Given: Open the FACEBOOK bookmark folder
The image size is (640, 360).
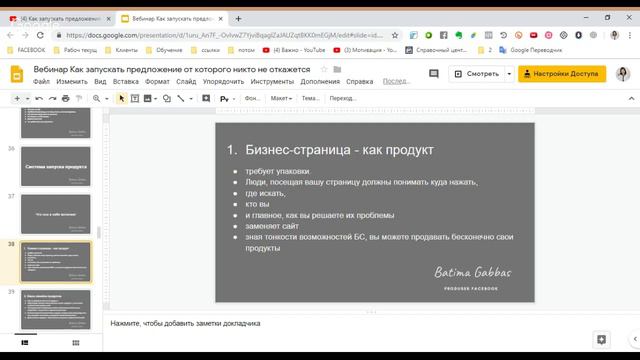Looking at the screenshot, I should pyautogui.click(x=27, y=50).
